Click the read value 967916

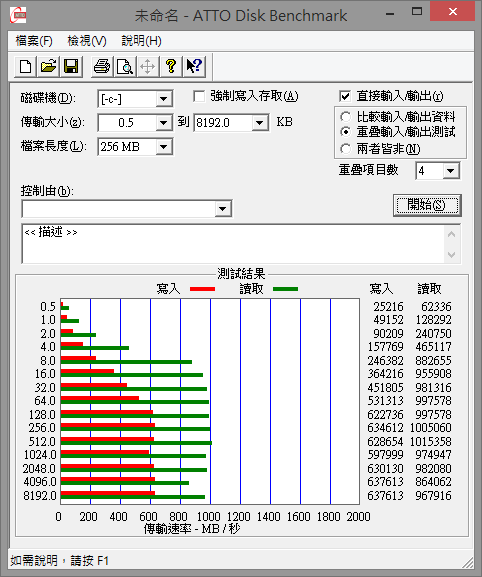point(433,496)
